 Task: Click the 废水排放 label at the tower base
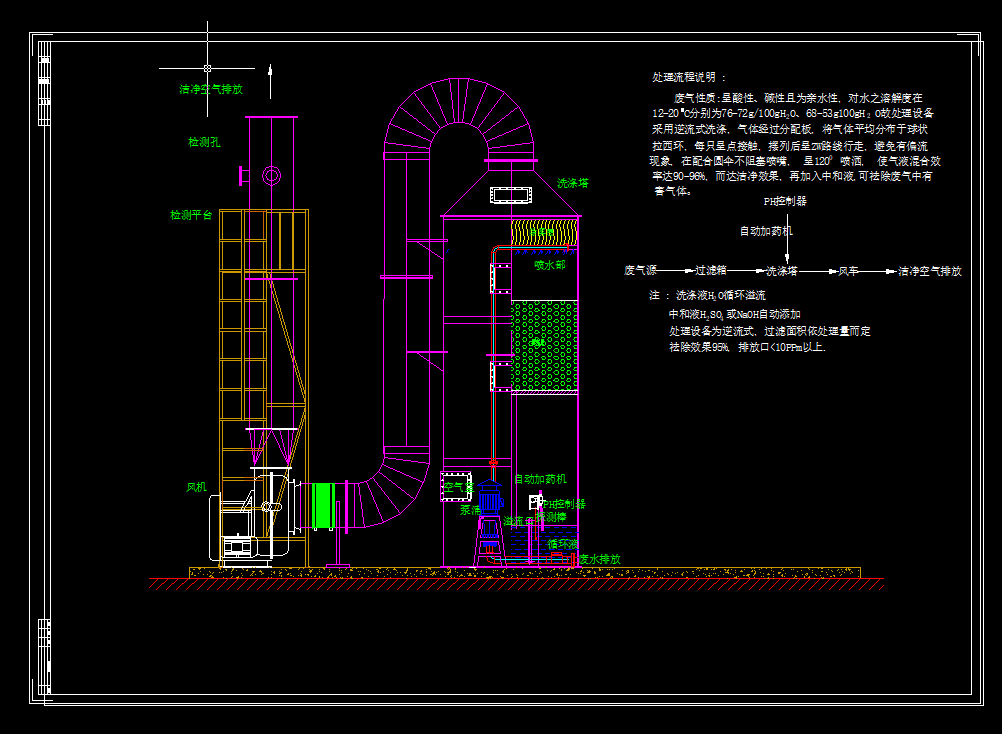(x=599, y=559)
